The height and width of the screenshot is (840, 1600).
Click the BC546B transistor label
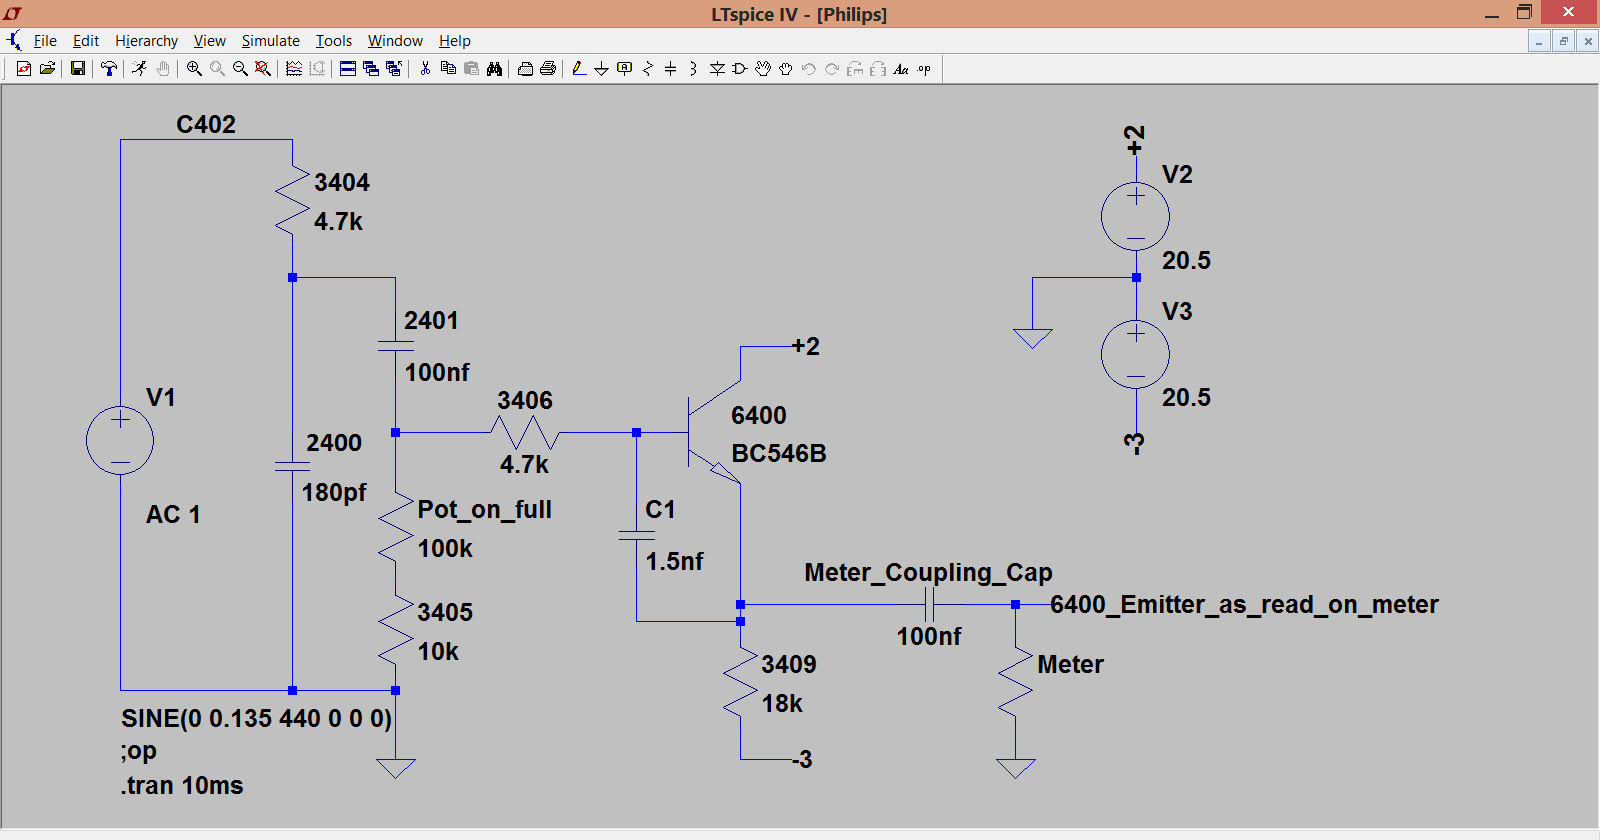tap(779, 453)
